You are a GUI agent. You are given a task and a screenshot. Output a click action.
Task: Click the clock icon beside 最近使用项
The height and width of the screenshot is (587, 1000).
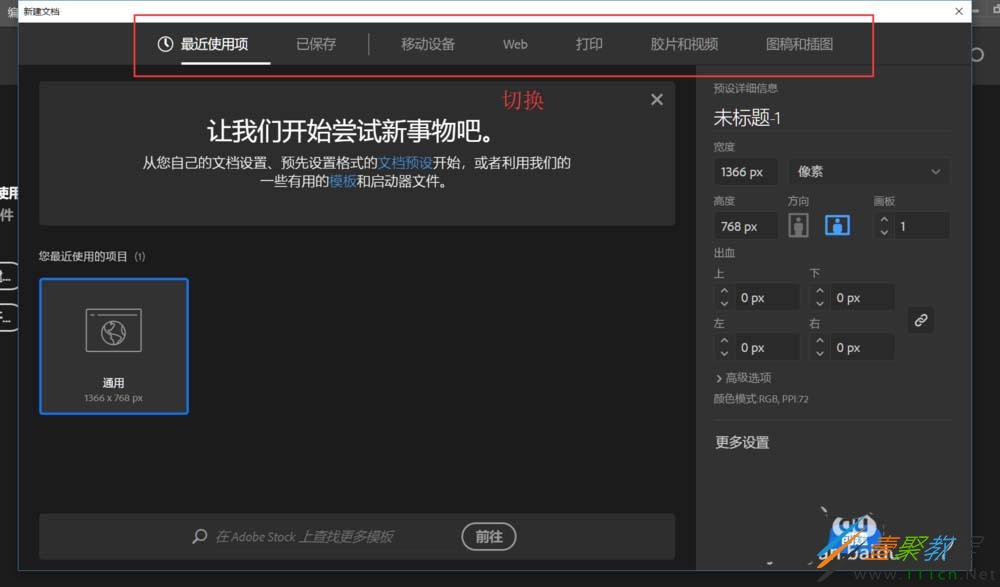click(x=165, y=44)
